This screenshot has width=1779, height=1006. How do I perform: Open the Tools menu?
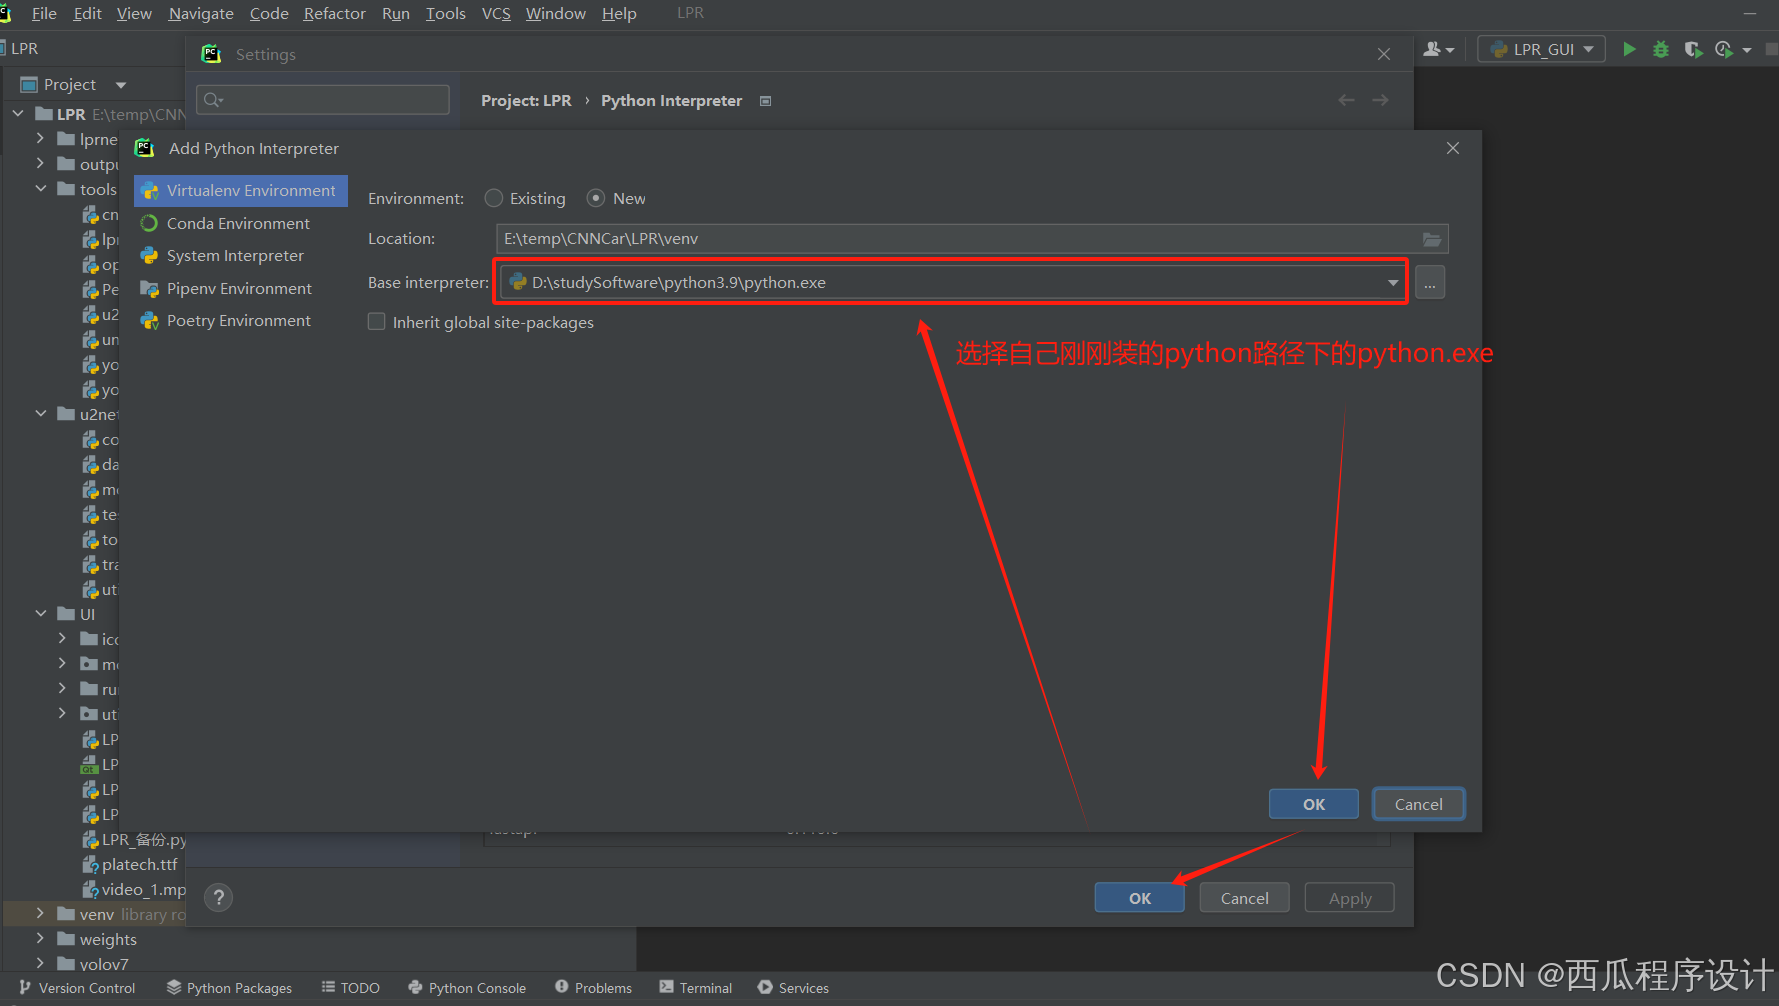[x=446, y=13]
